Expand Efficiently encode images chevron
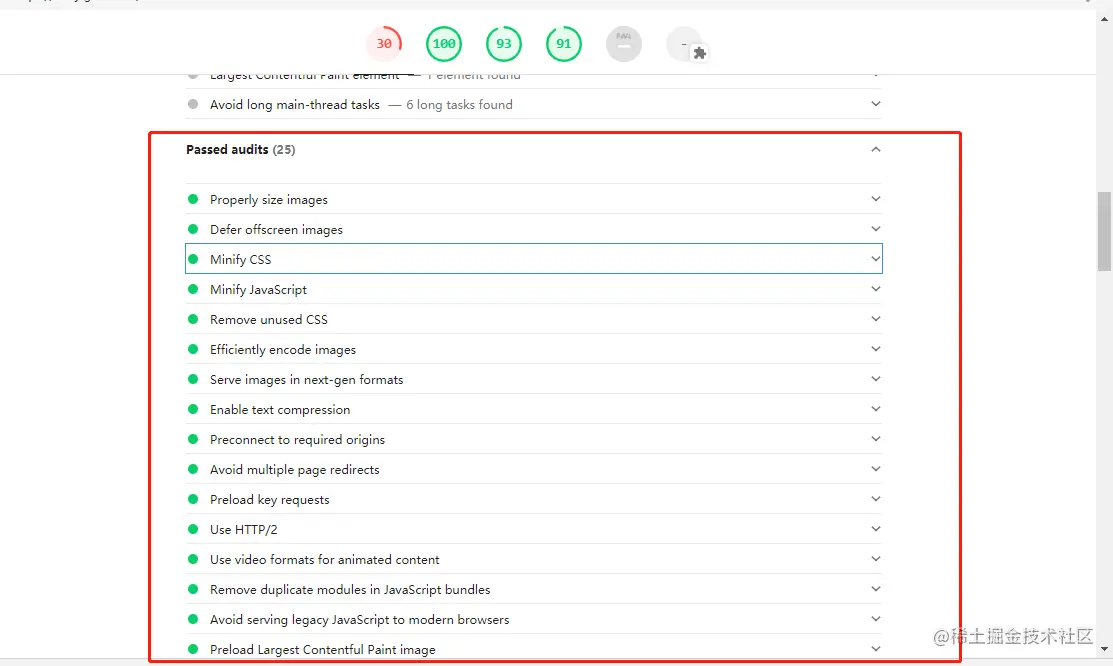 (x=876, y=349)
